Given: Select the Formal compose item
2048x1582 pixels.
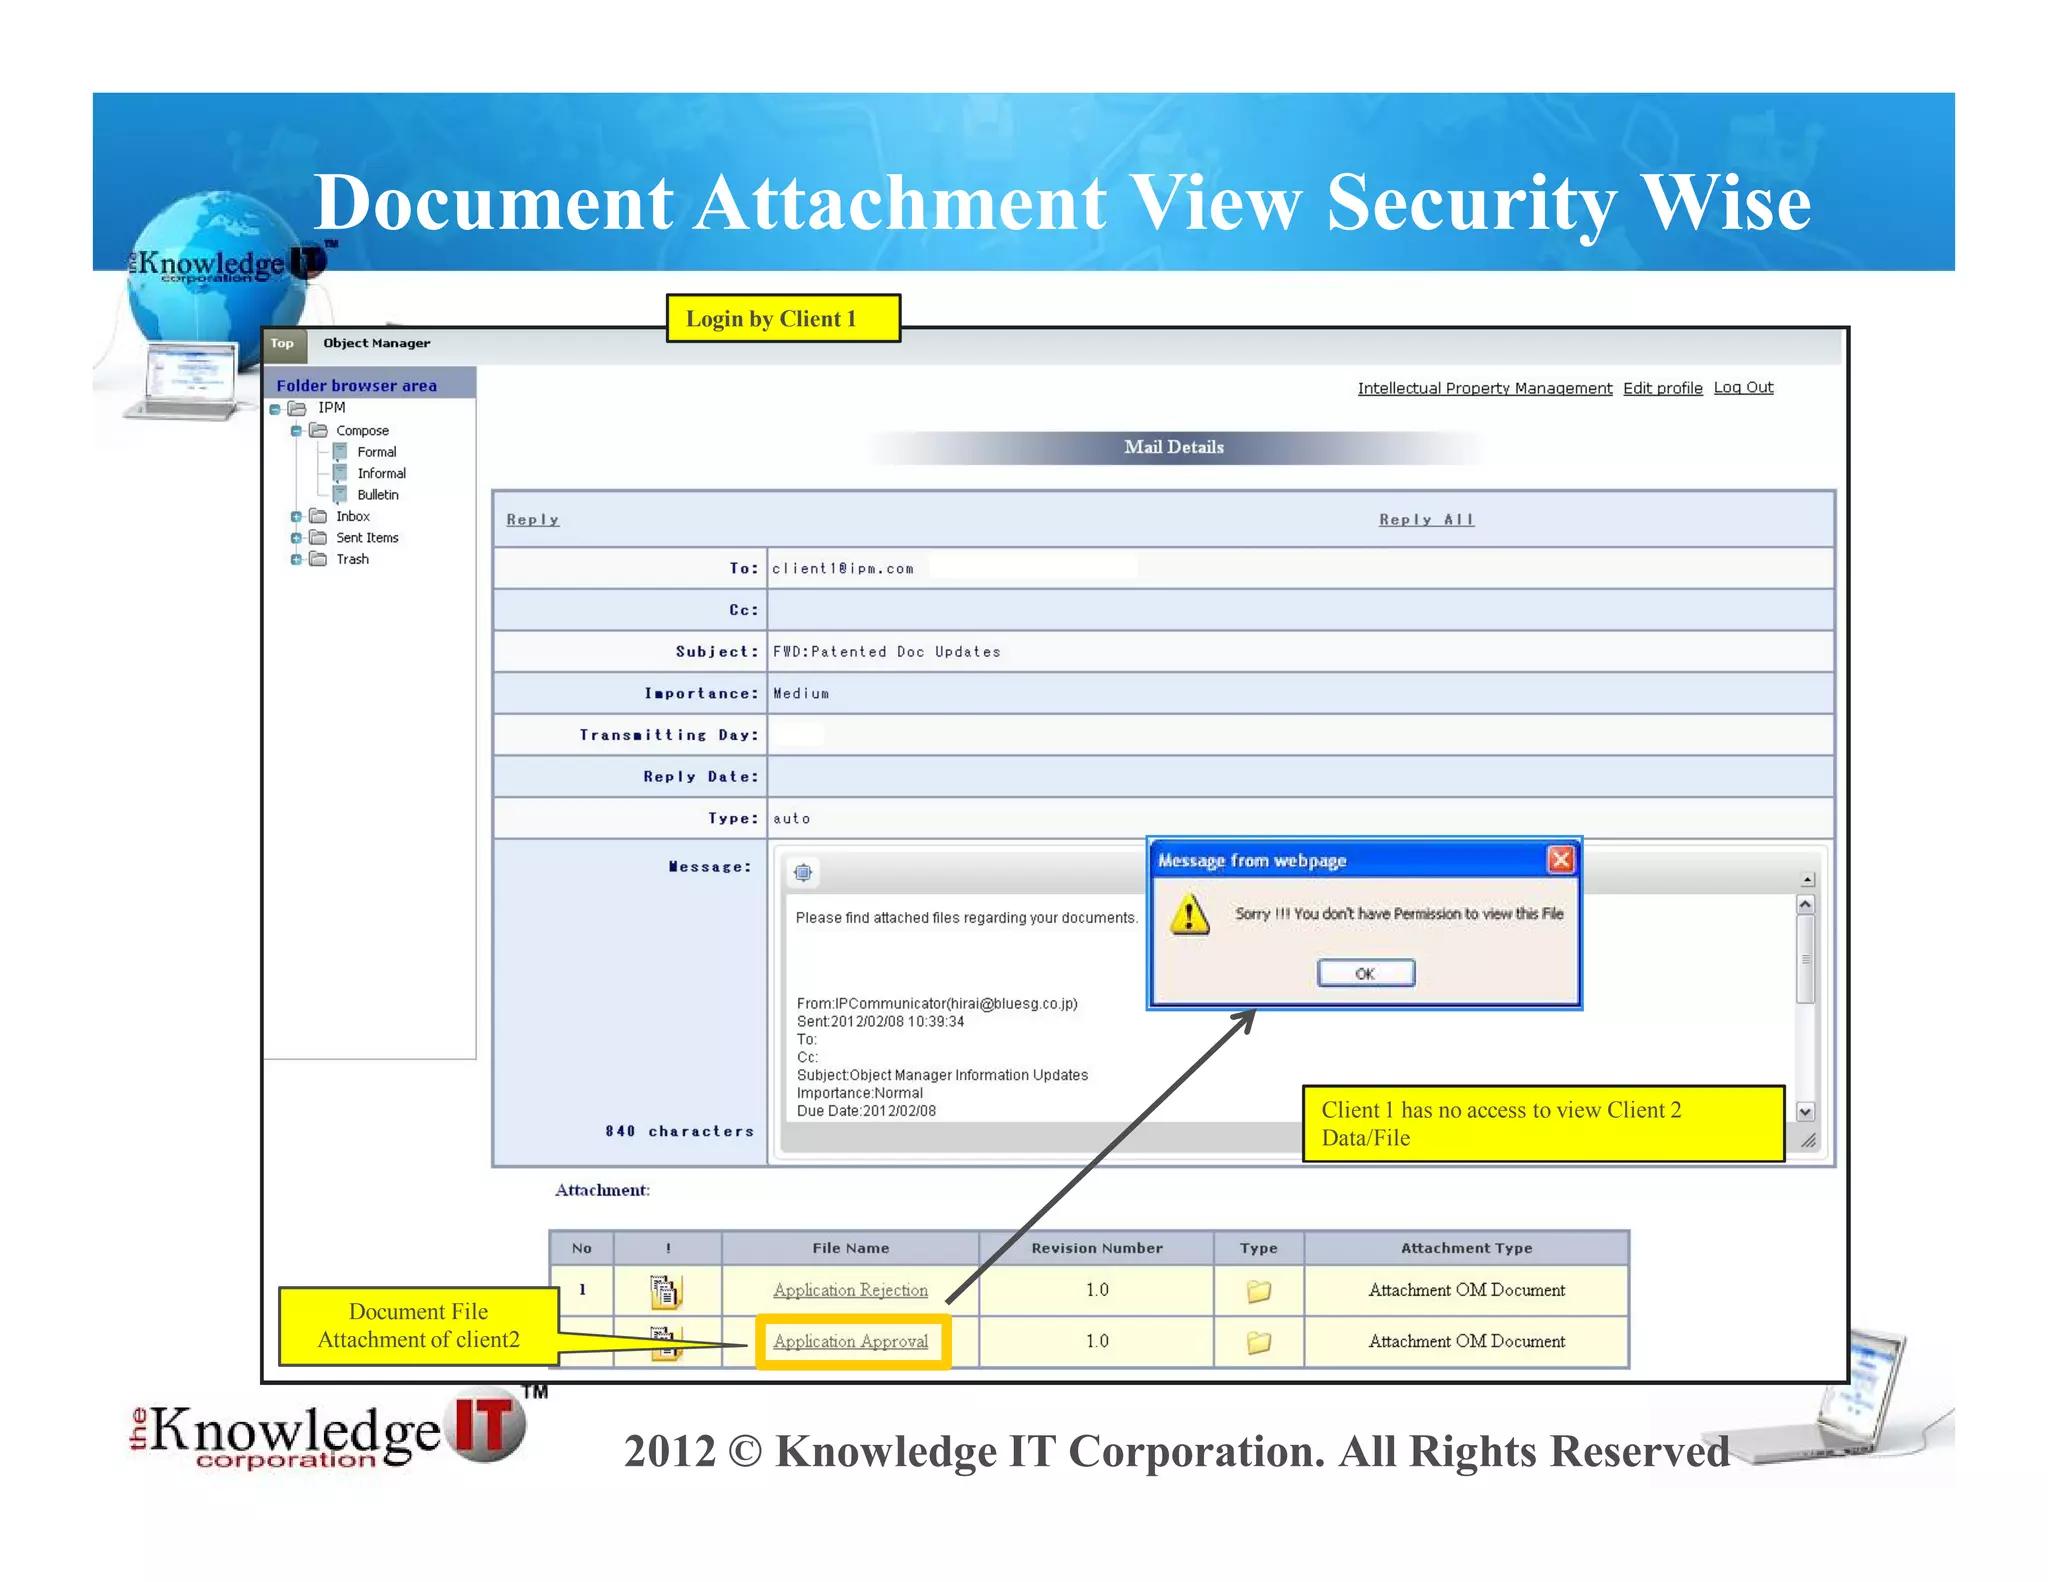Looking at the screenshot, I should (x=377, y=452).
